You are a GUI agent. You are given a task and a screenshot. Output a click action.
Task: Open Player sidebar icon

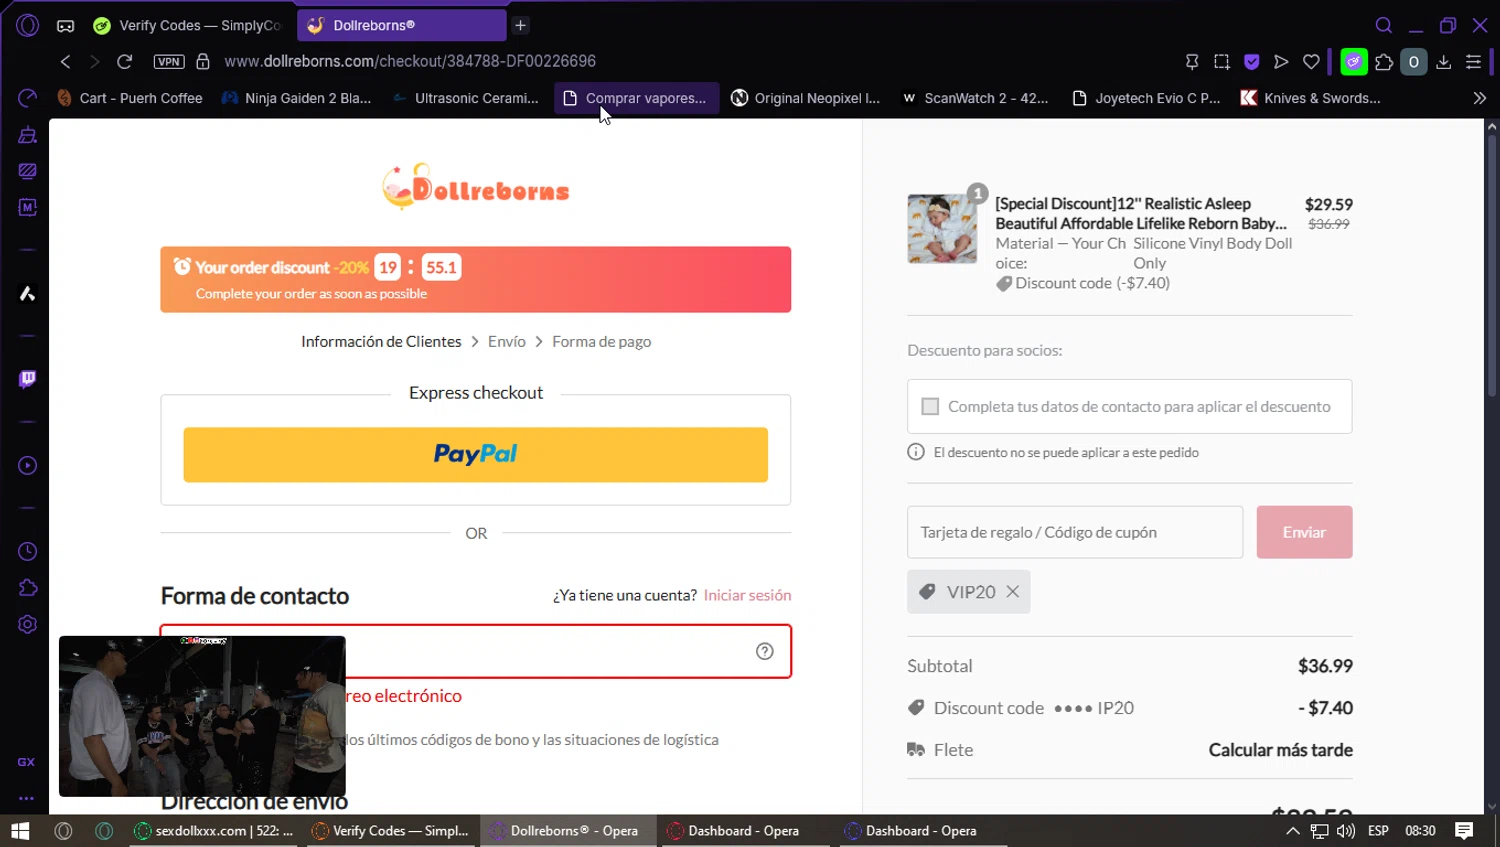coord(27,465)
